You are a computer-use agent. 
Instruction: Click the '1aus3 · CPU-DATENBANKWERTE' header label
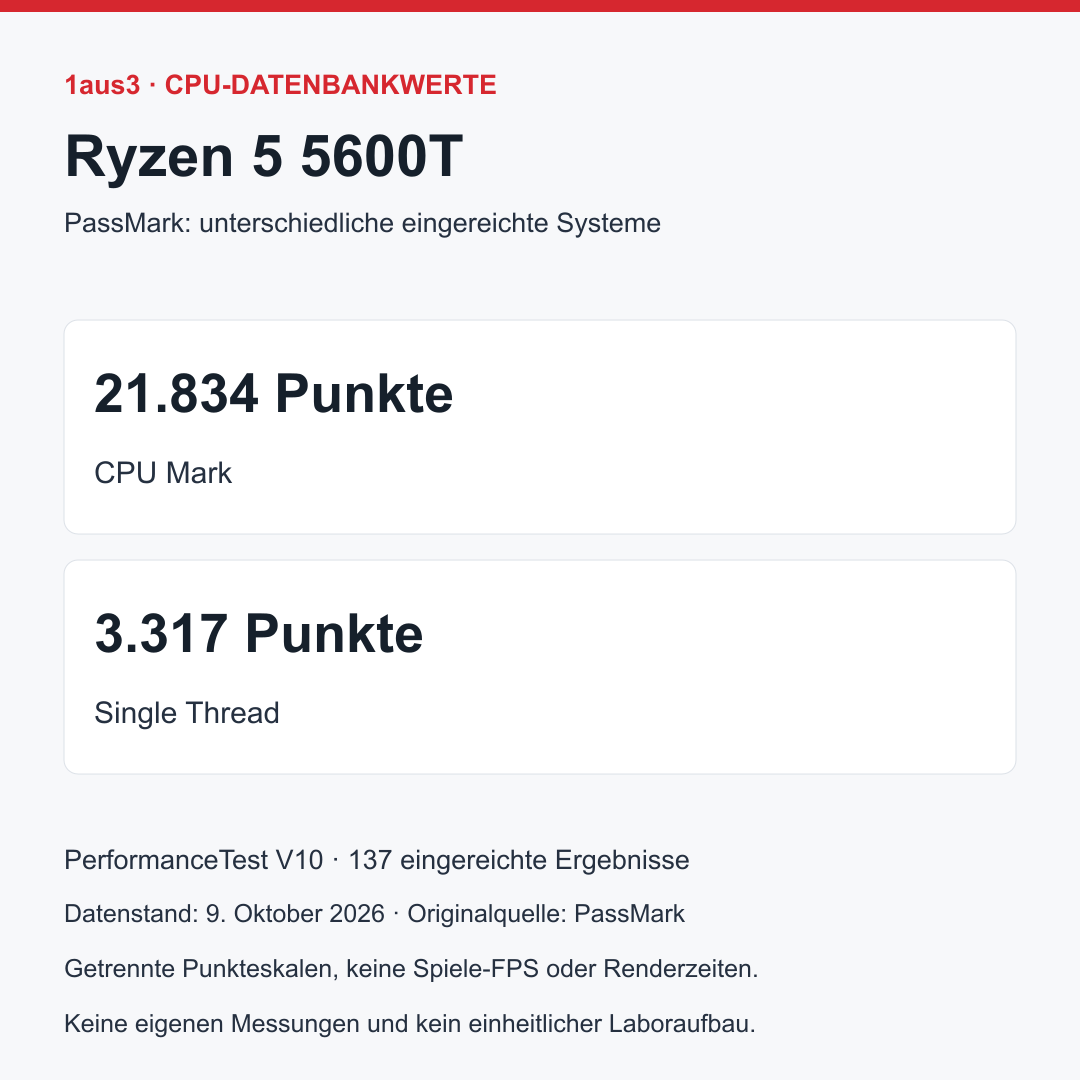pyautogui.click(x=280, y=85)
